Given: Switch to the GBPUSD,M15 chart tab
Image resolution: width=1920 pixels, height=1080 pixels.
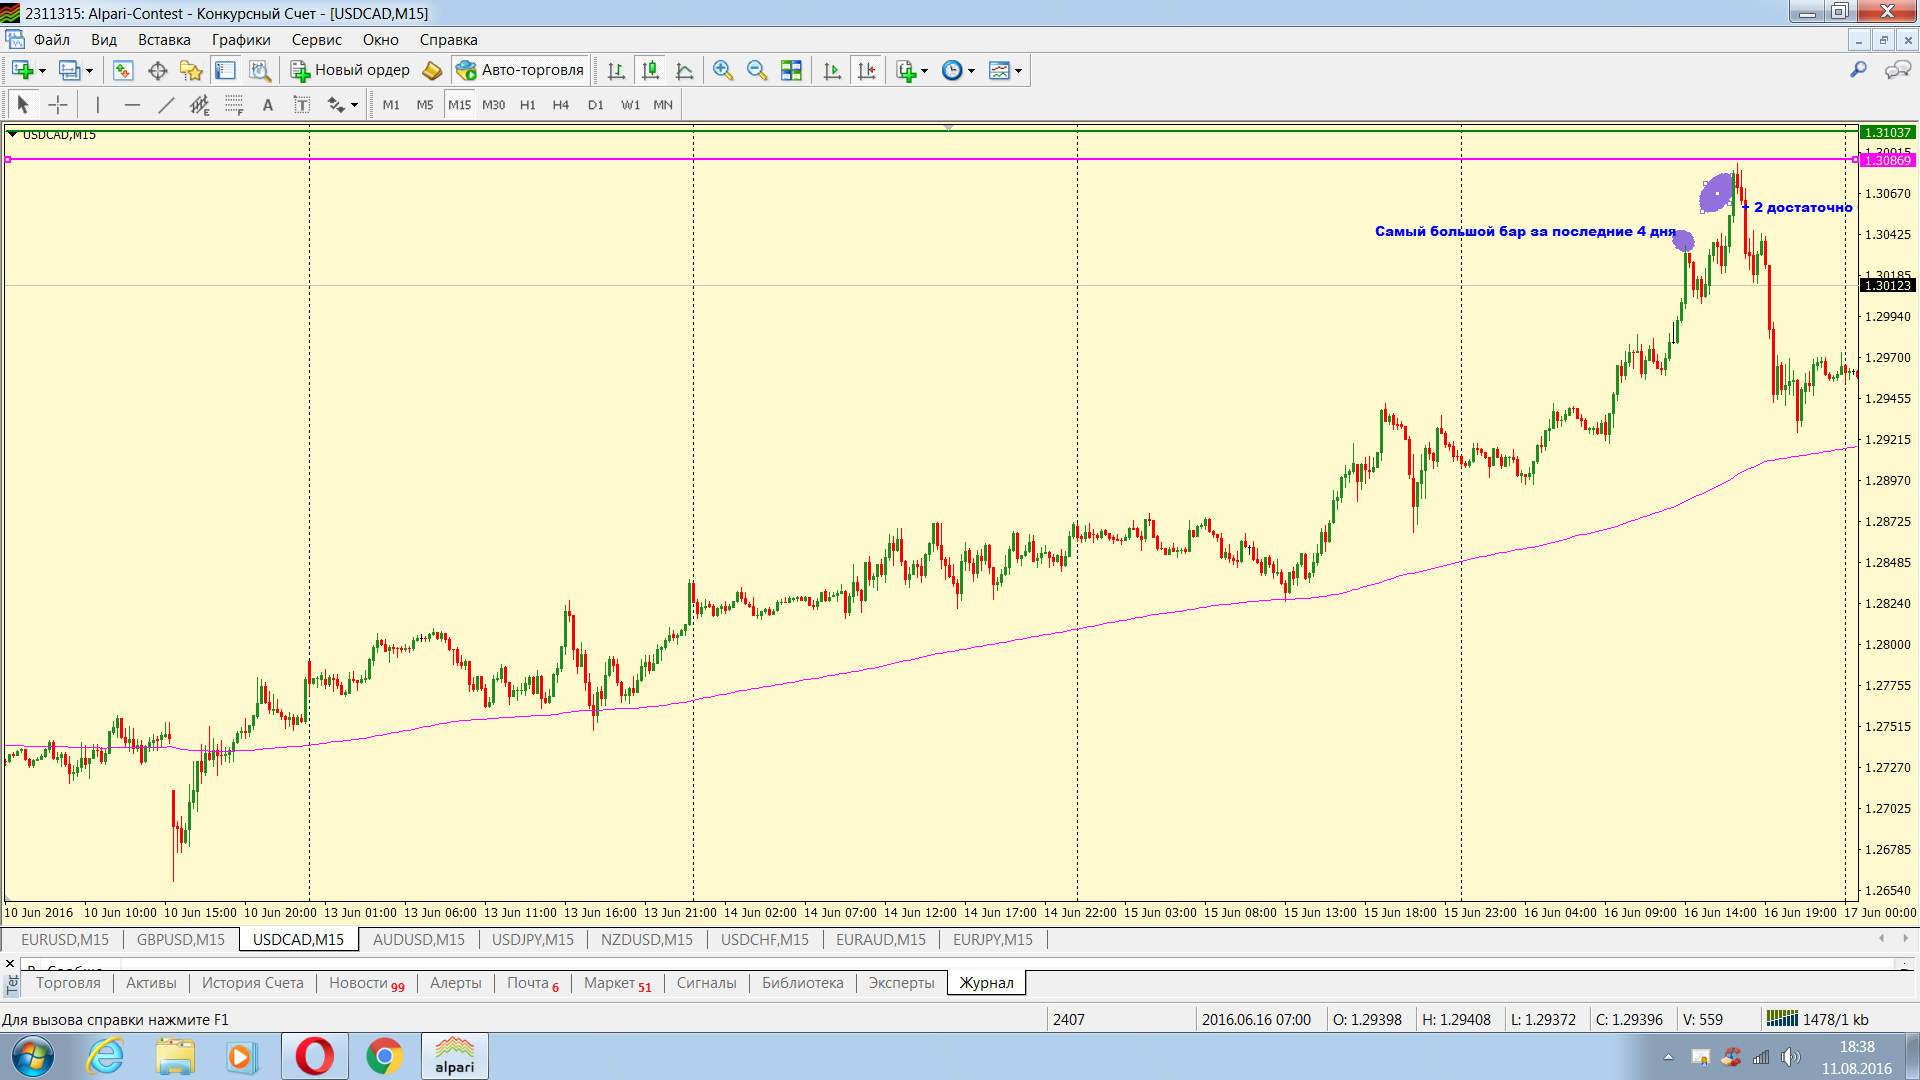Looking at the screenshot, I should tap(181, 939).
